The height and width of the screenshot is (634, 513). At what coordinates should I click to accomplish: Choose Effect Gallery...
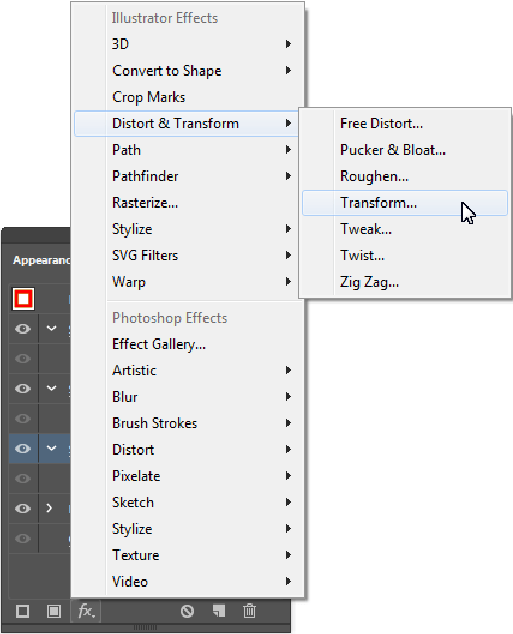point(187,344)
